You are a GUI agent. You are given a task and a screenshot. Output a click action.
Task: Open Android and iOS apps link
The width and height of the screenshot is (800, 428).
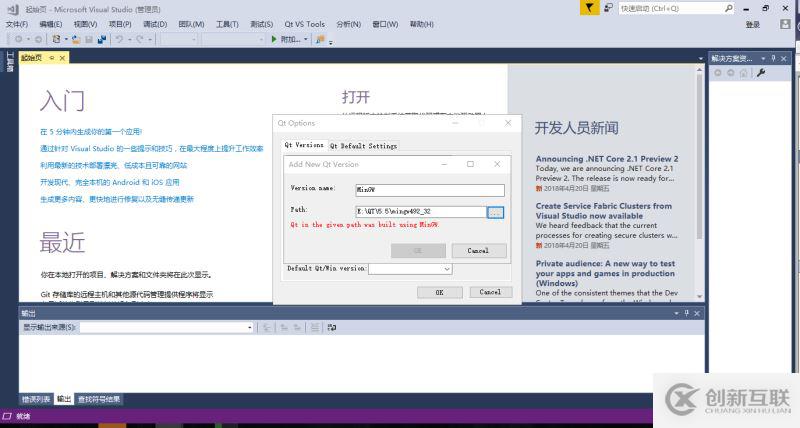pos(110,182)
